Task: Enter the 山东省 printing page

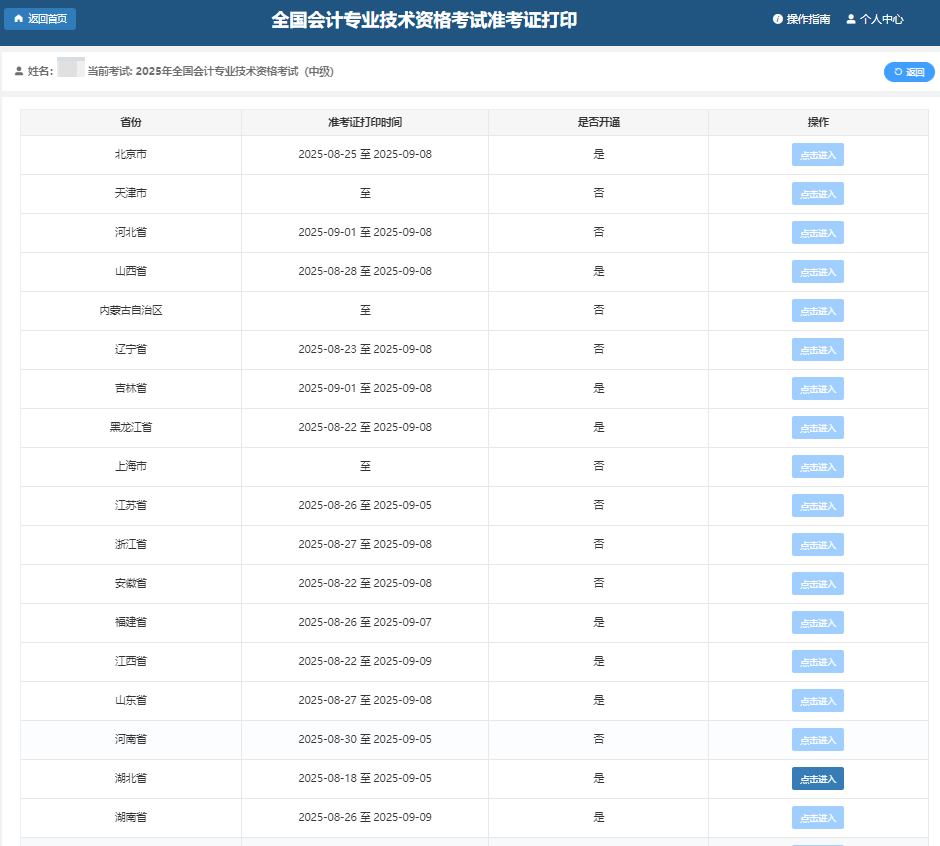Action: [817, 700]
